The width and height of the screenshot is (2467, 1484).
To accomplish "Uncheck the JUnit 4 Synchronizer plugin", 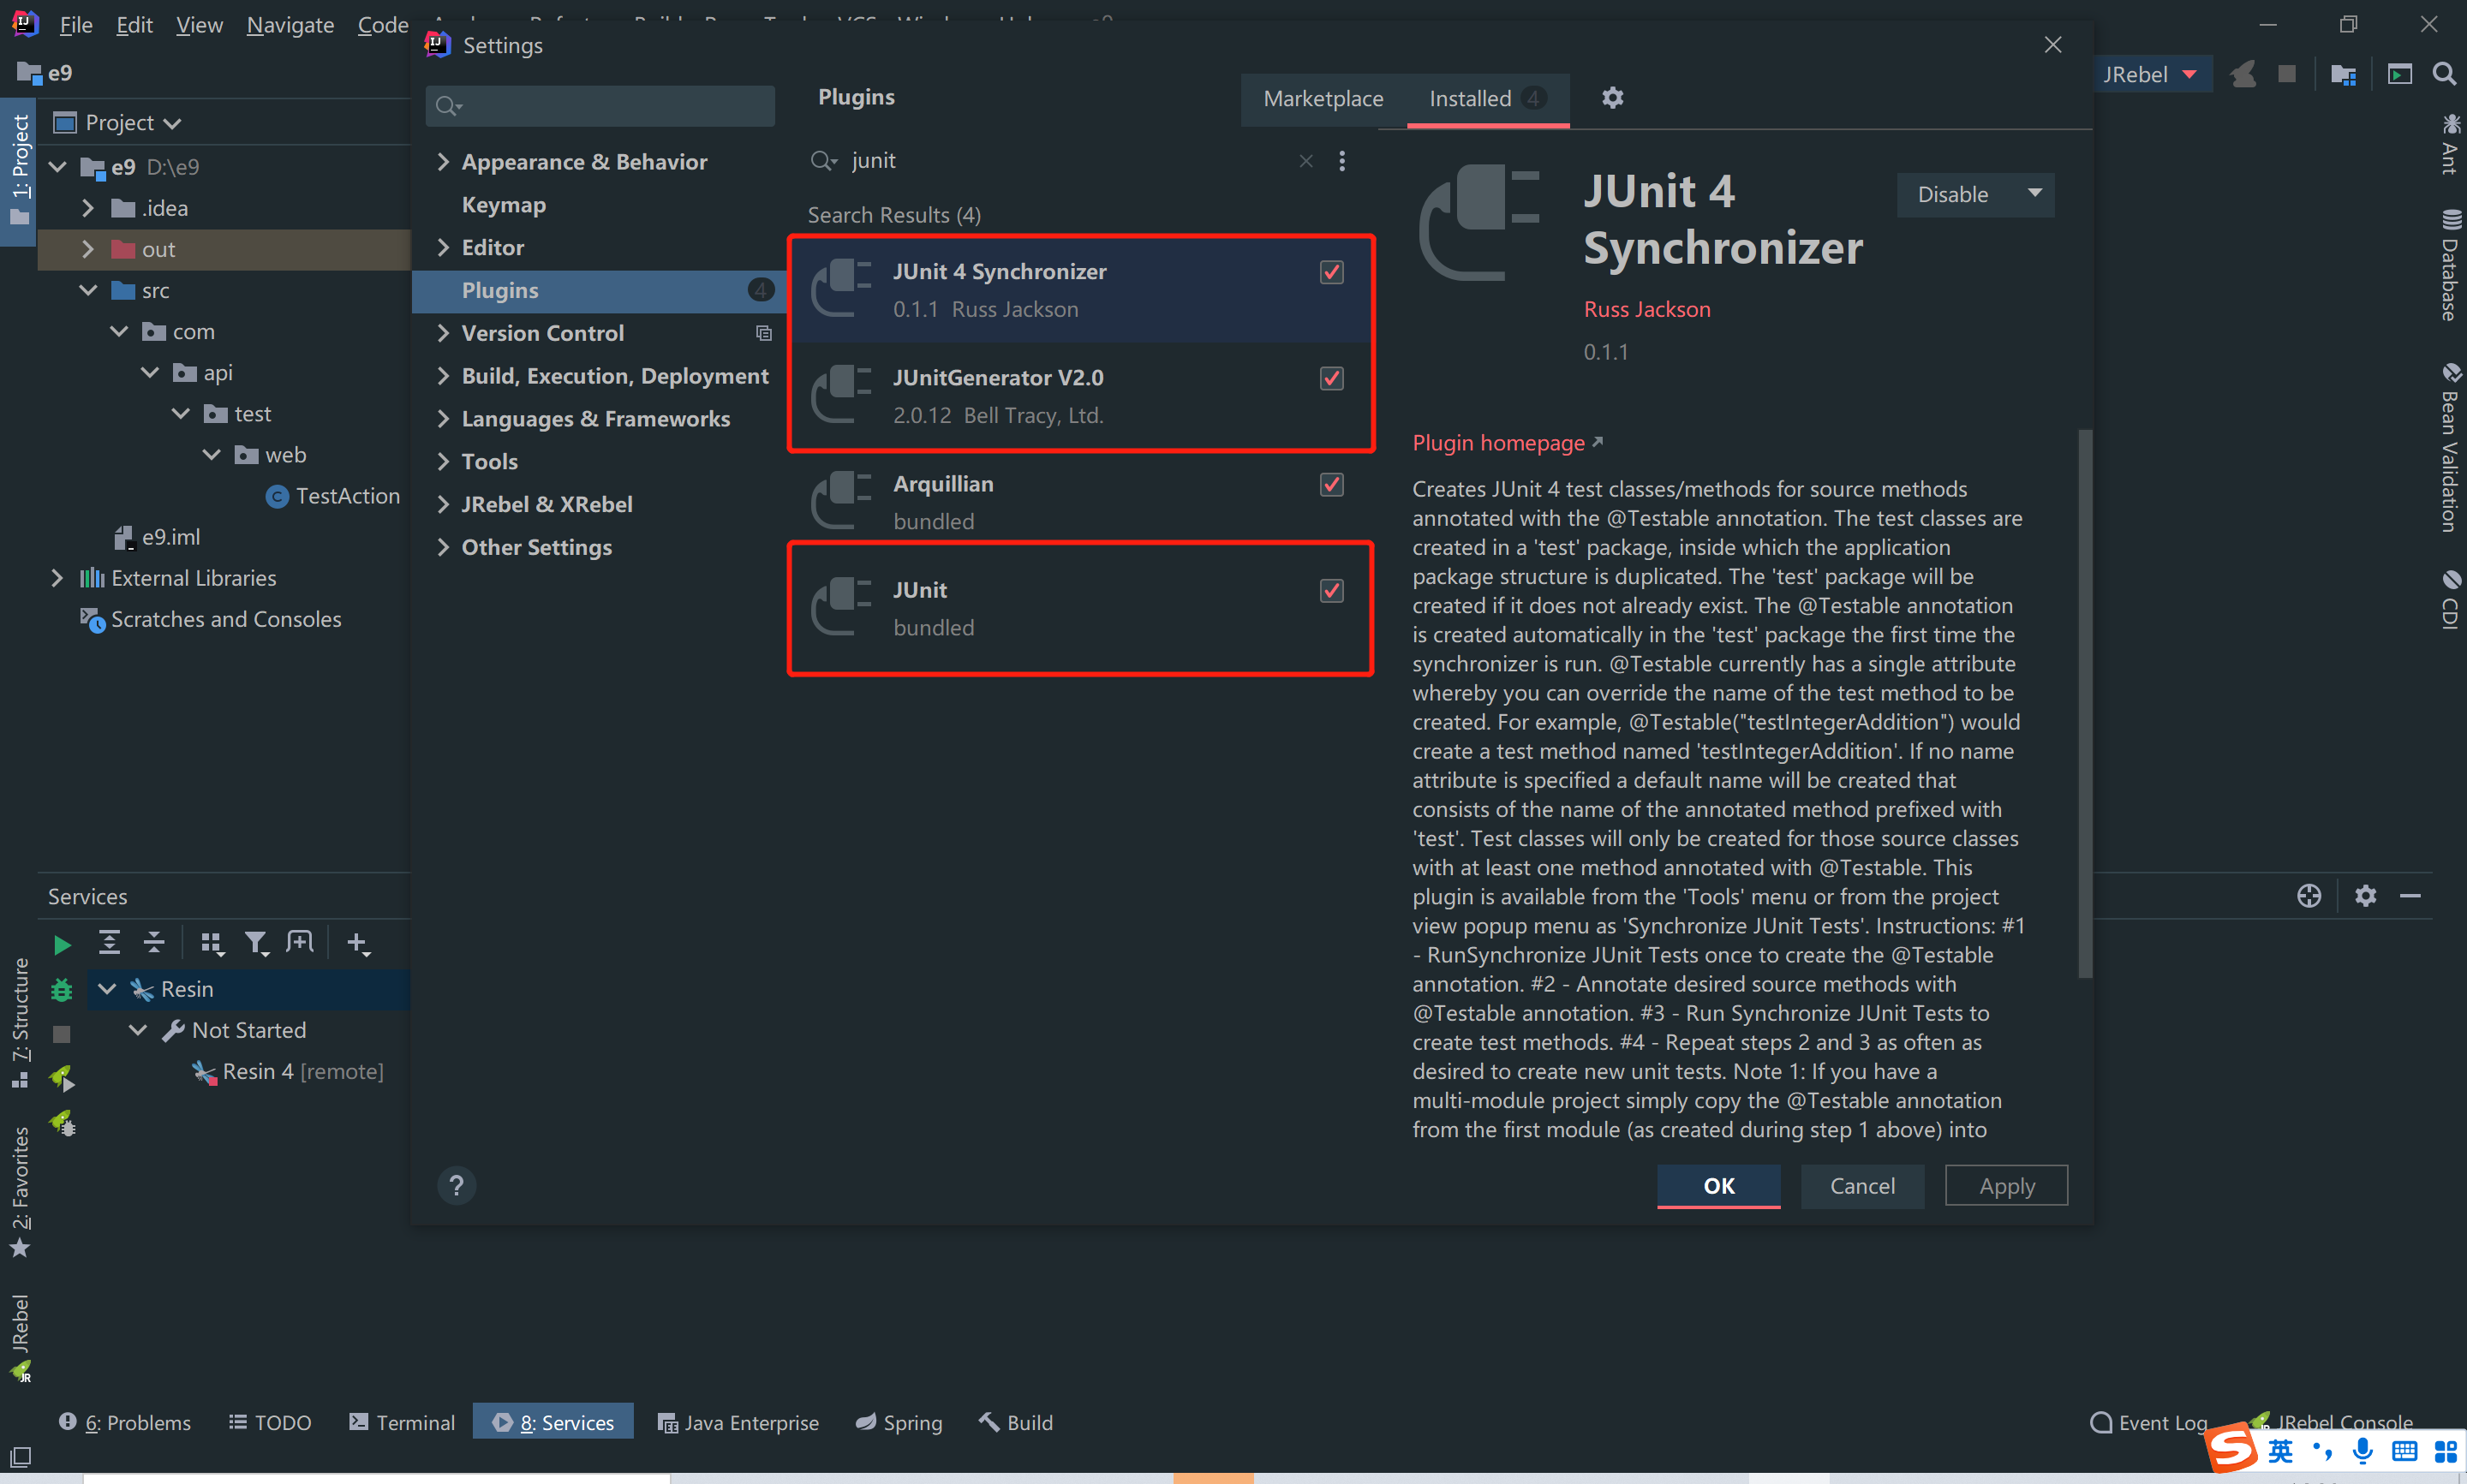I will point(1331,272).
